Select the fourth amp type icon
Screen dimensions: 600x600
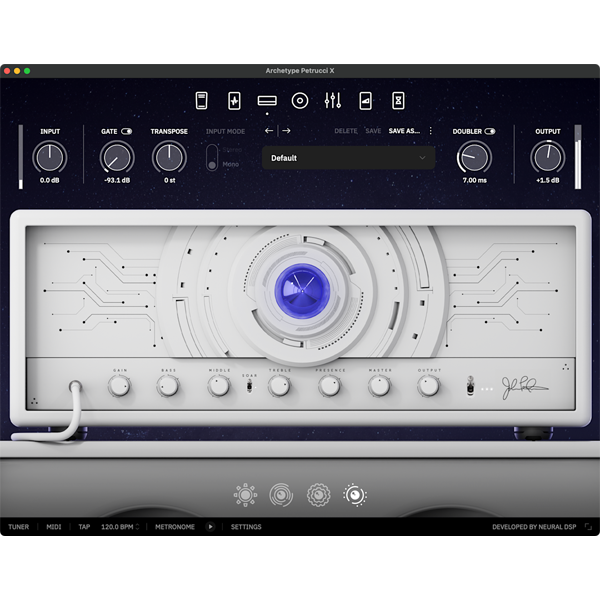tap(354, 494)
